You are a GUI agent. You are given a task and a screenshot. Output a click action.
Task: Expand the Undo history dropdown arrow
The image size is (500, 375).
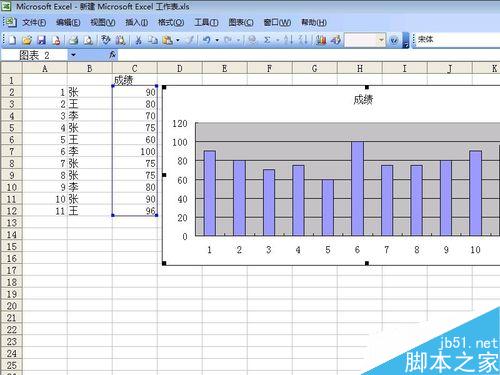tap(217, 40)
